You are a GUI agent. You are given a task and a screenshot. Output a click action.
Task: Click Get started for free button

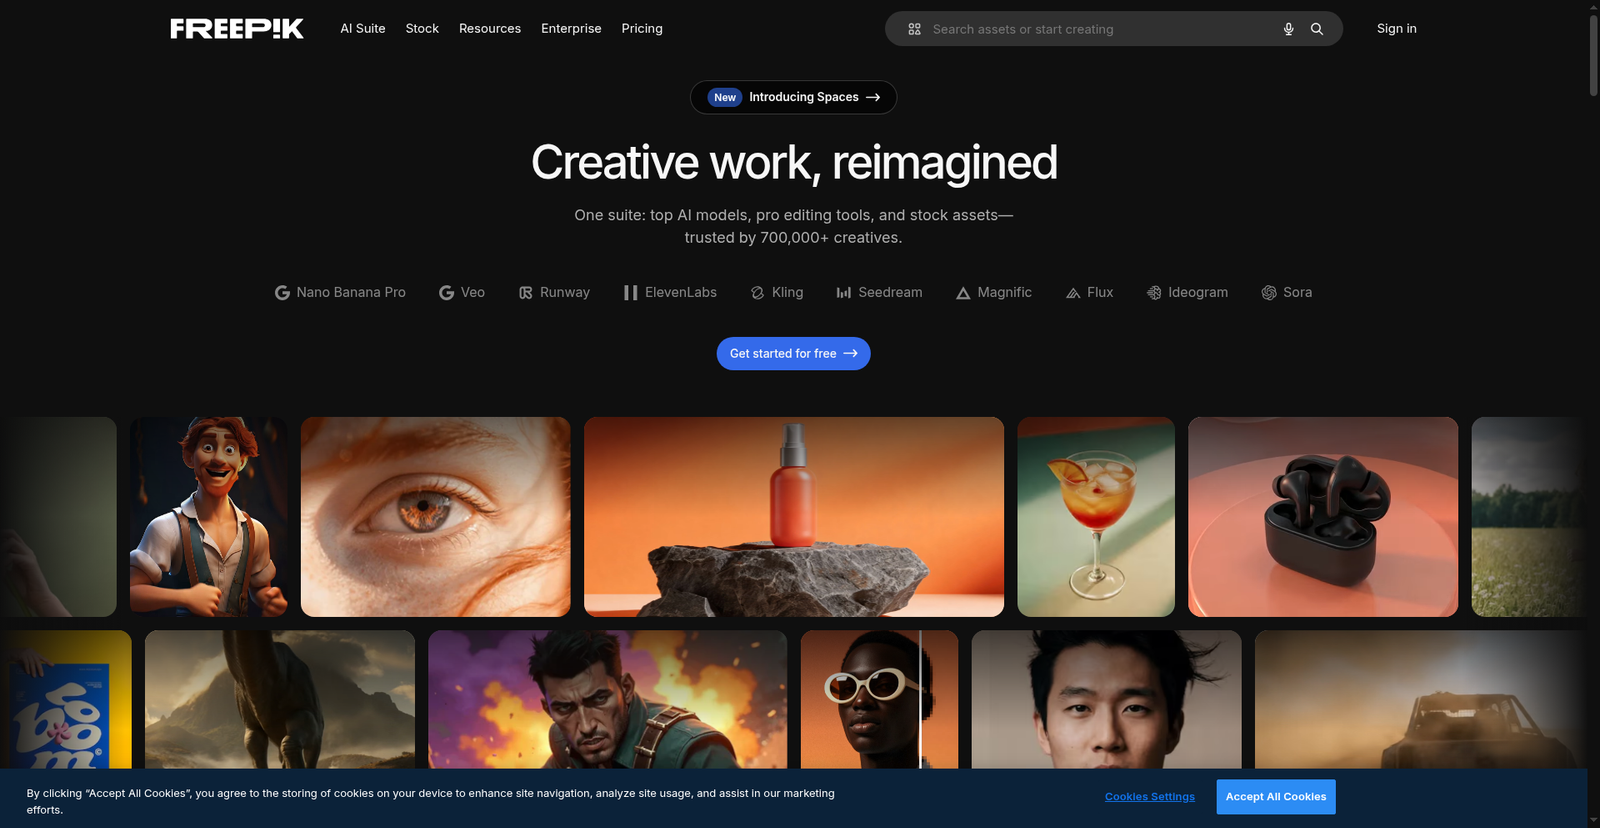pyautogui.click(x=793, y=354)
